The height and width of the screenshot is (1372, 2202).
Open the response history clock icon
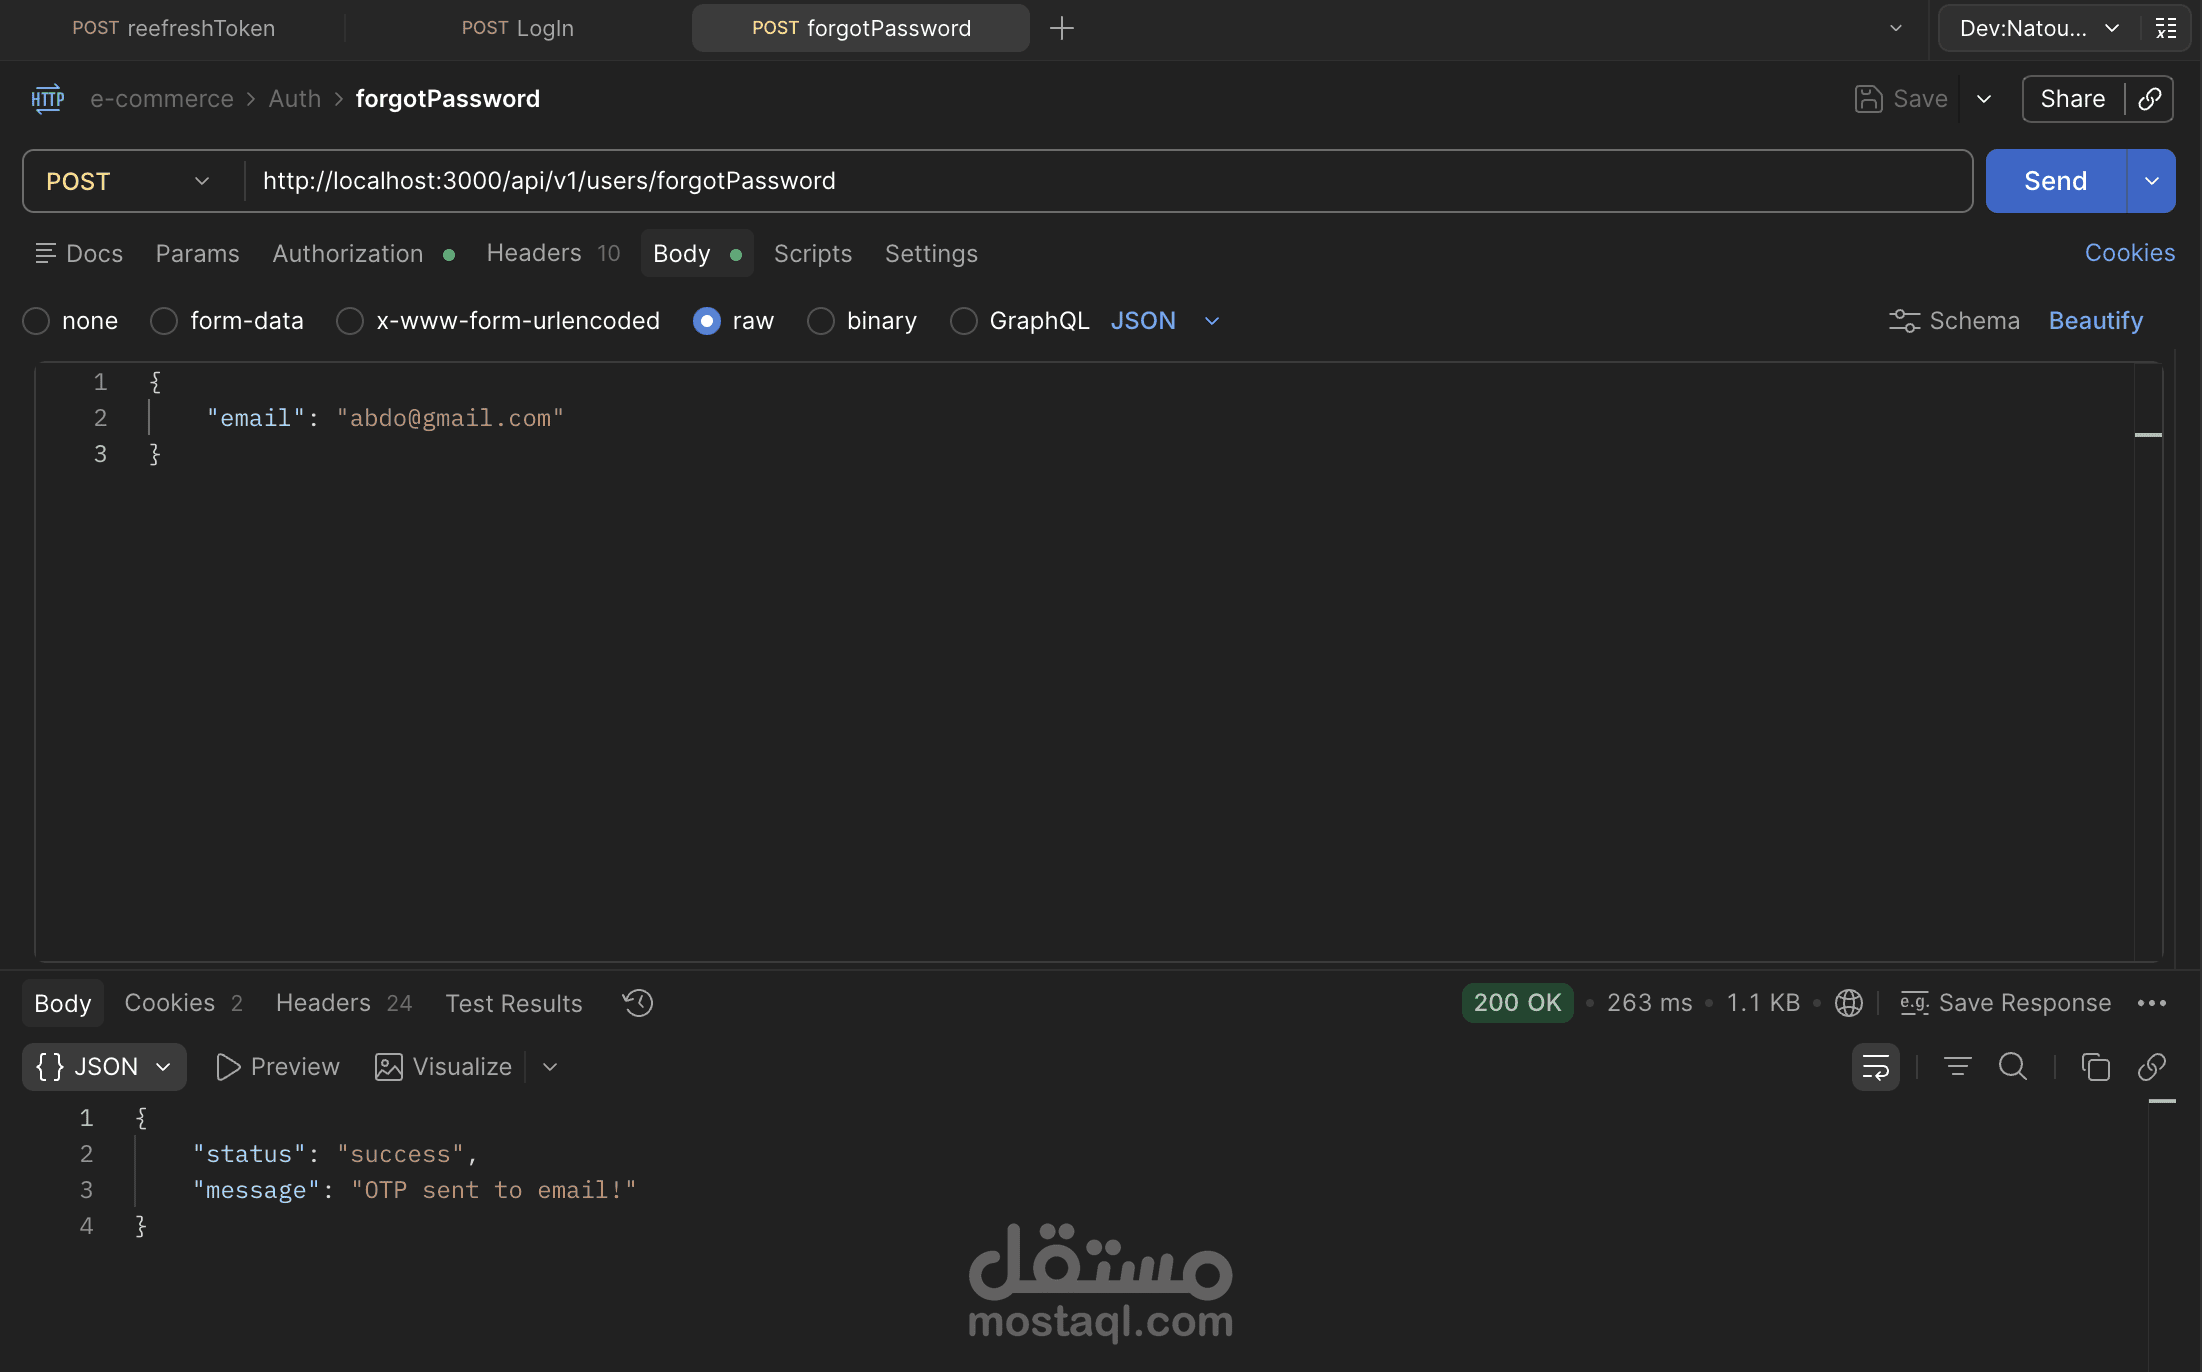pyautogui.click(x=637, y=1003)
